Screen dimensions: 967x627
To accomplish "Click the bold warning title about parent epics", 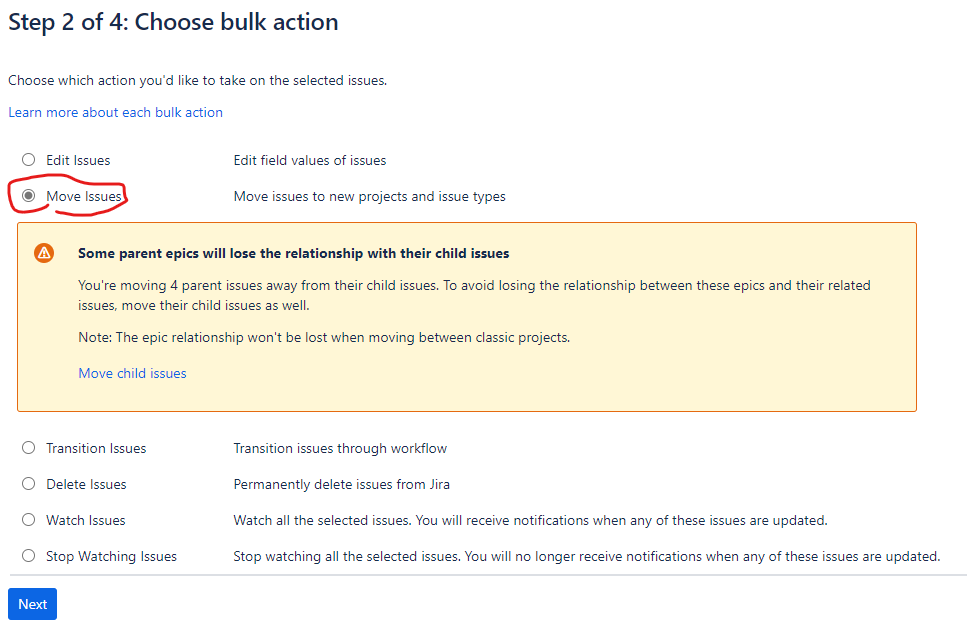I will [x=293, y=253].
